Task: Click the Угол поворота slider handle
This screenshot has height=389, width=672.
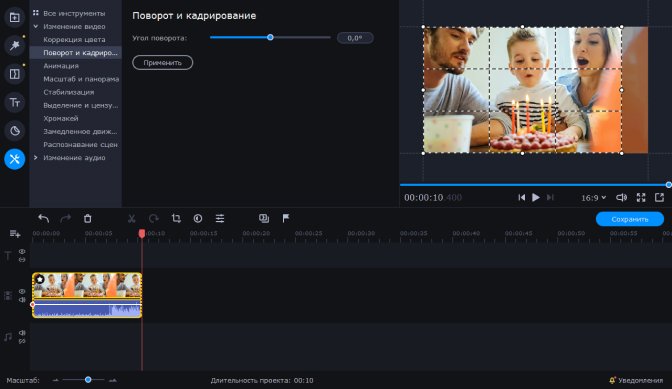Action: [270, 37]
